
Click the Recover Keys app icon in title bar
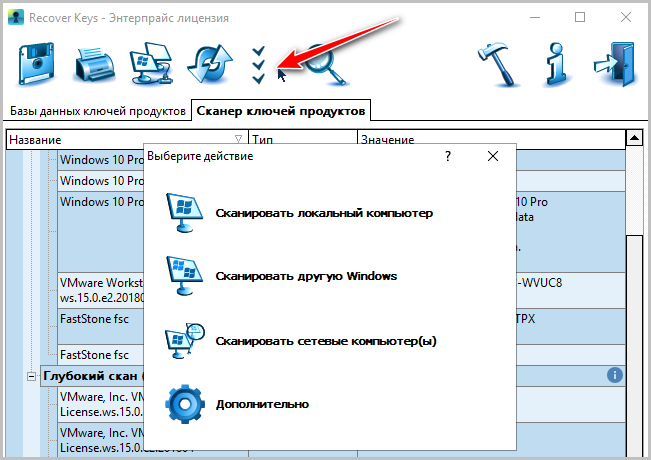(x=16, y=18)
